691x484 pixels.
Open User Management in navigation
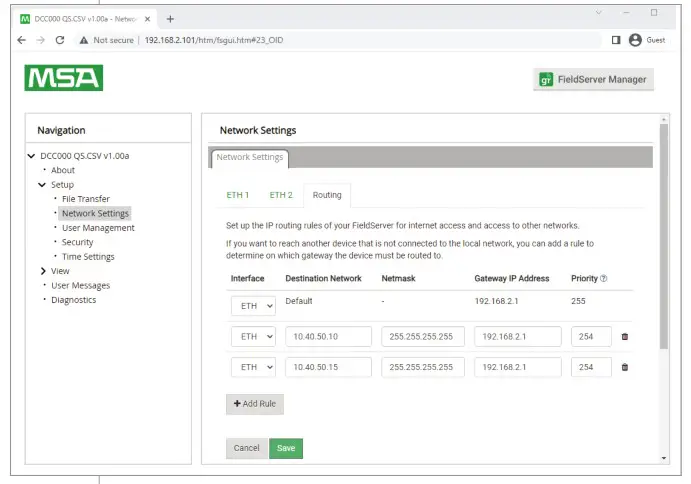98,228
